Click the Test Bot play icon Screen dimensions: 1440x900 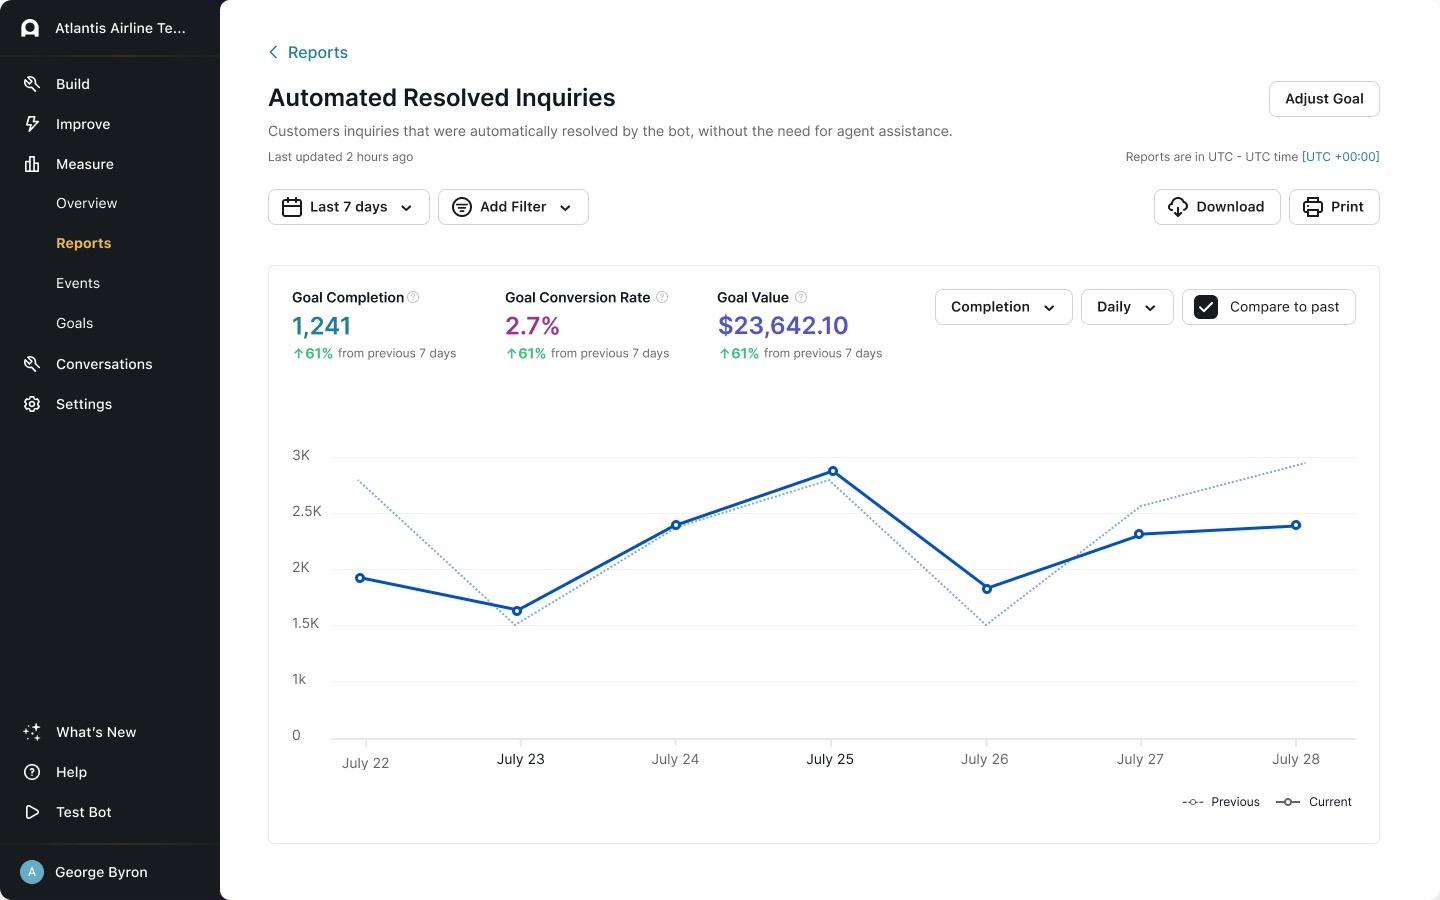[x=32, y=812]
